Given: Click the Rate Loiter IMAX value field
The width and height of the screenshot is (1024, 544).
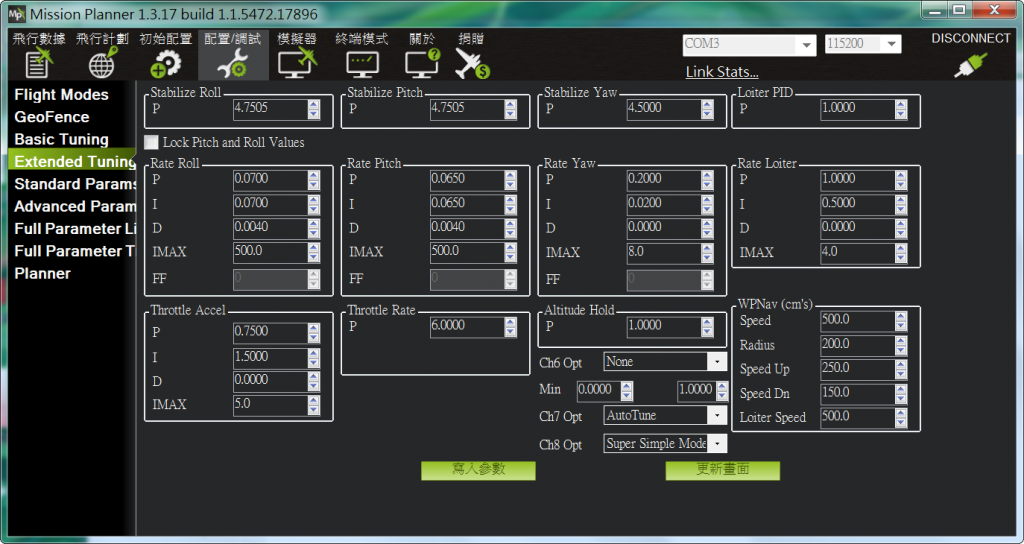Looking at the screenshot, I should coord(857,253).
